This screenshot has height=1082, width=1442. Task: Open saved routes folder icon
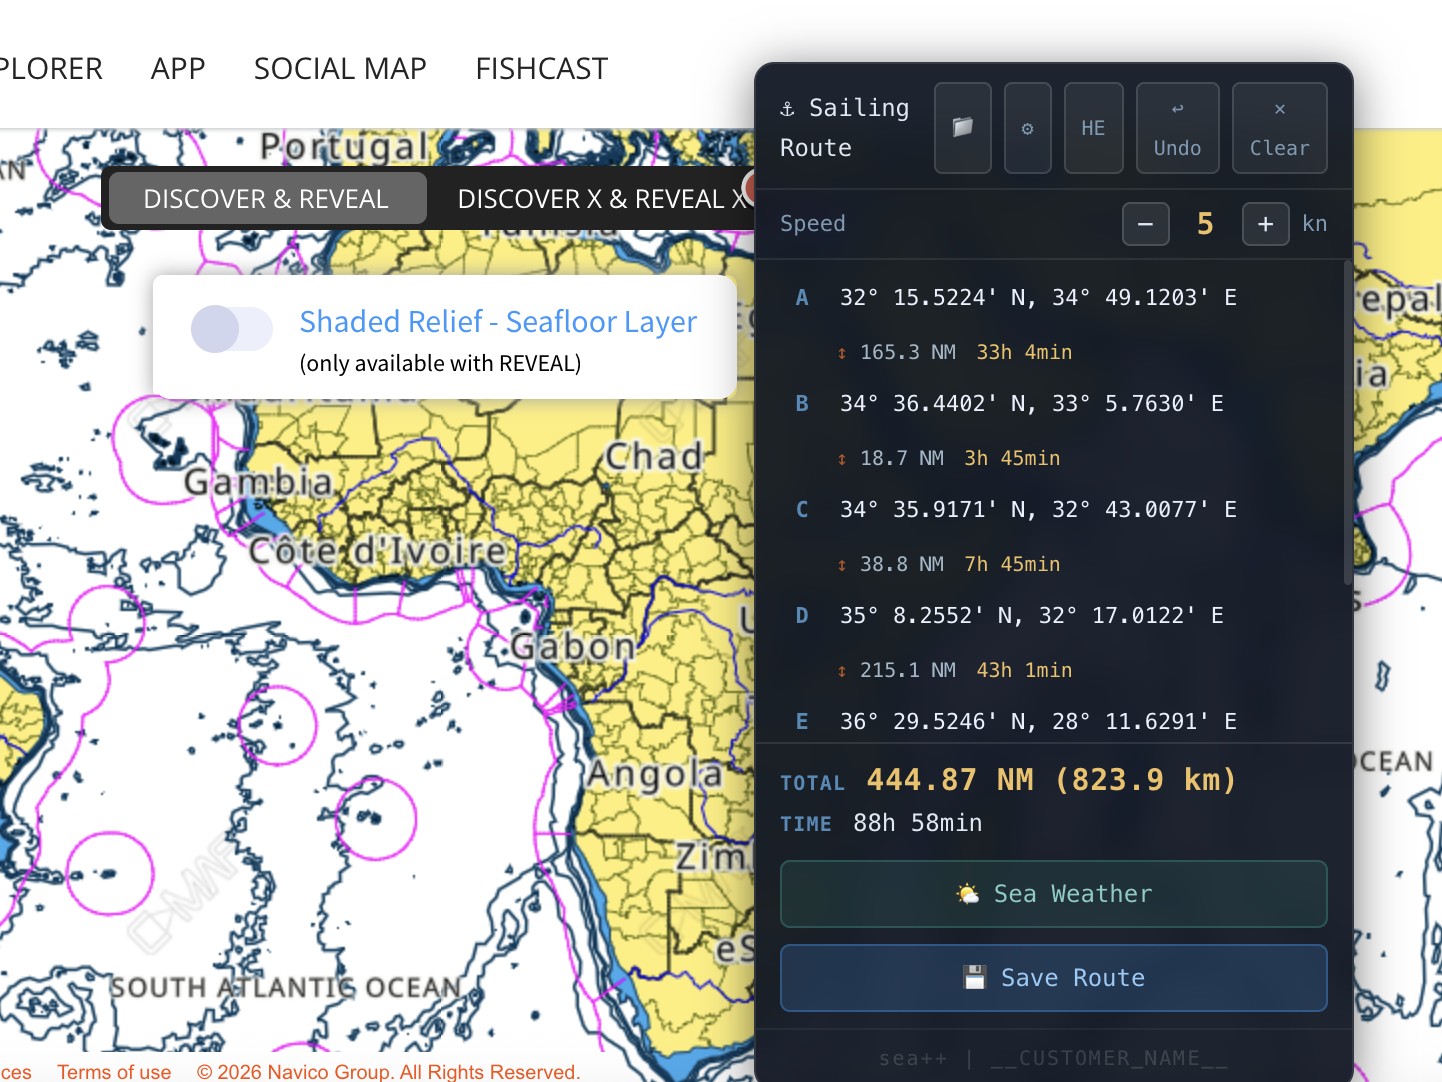tap(962, 128)
